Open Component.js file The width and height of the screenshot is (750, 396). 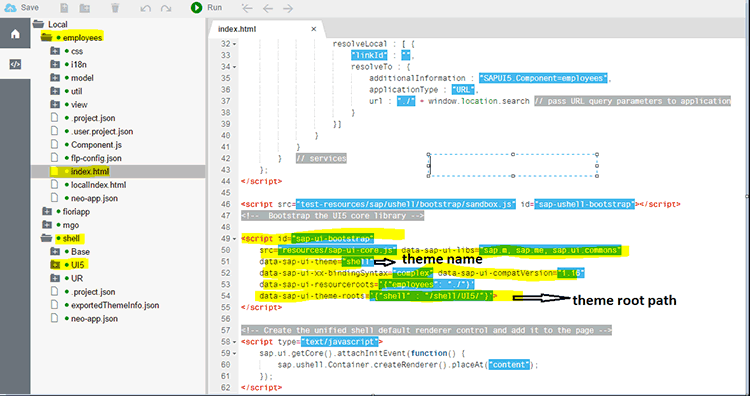pos(96,145)
